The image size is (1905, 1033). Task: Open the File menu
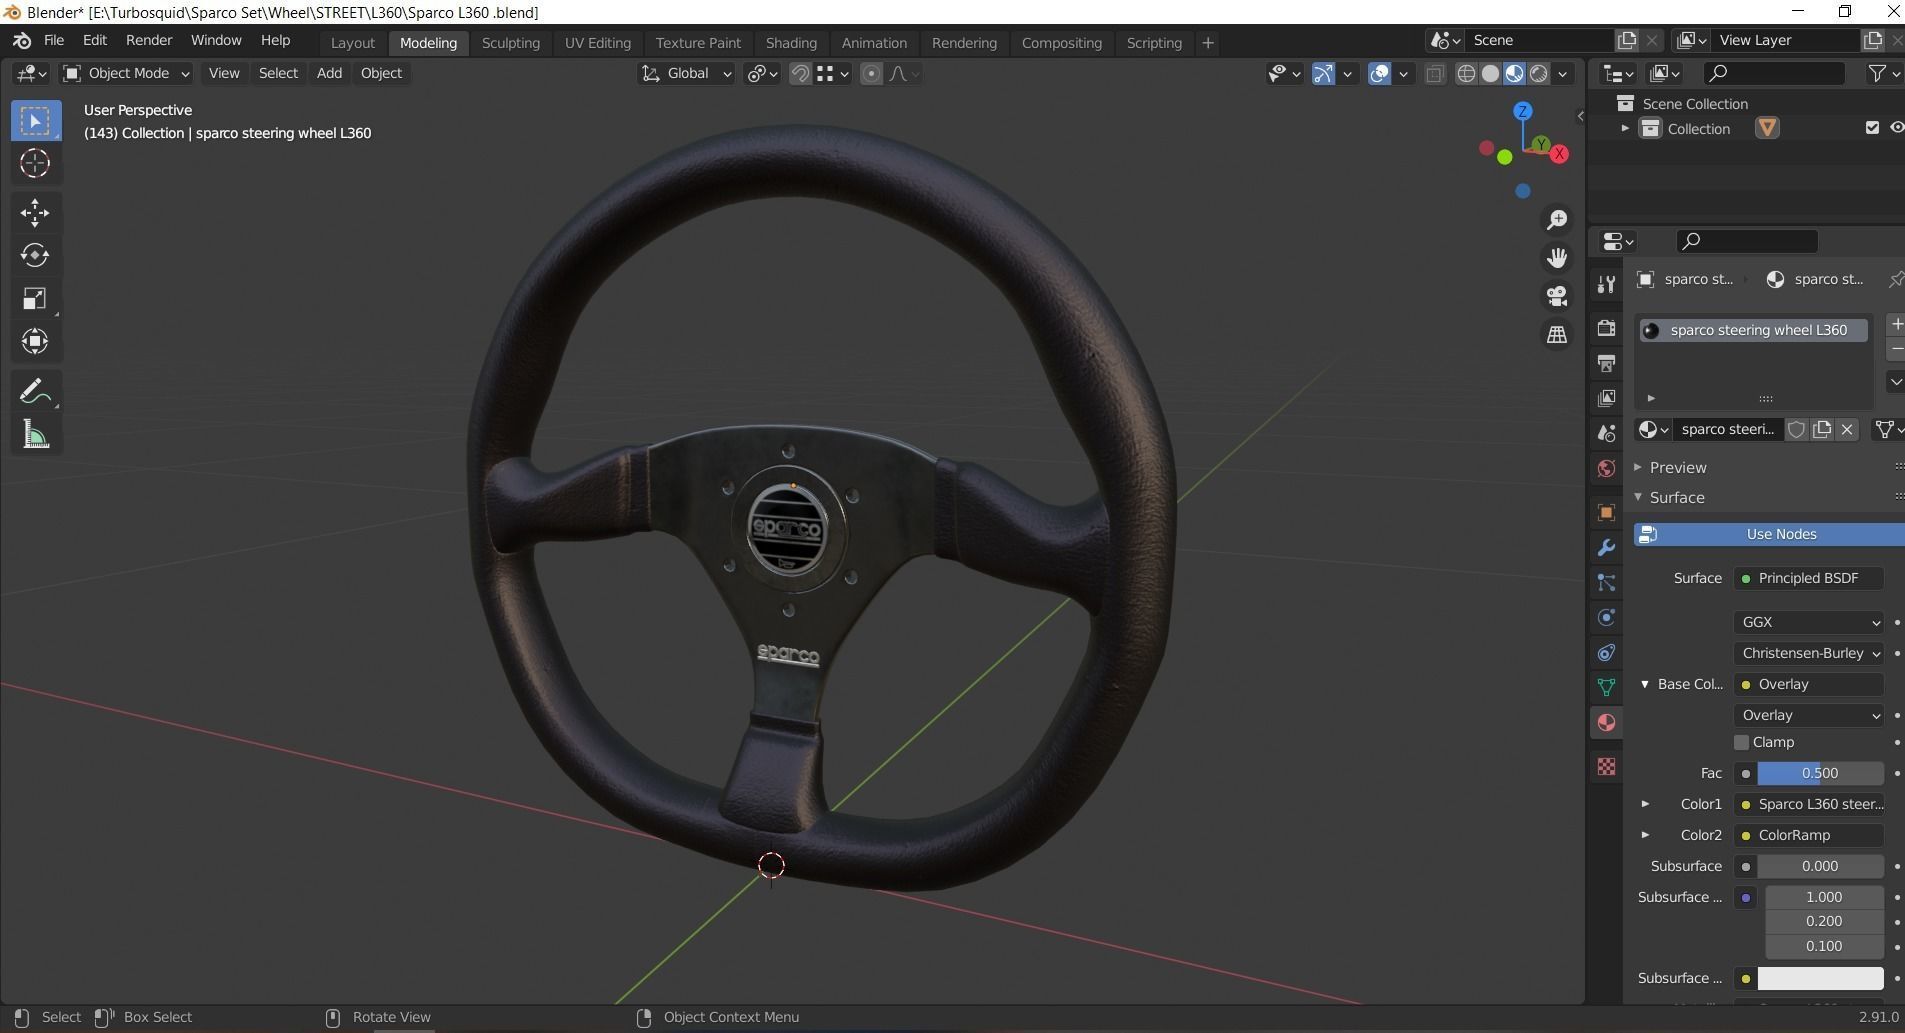click(54, 41)
